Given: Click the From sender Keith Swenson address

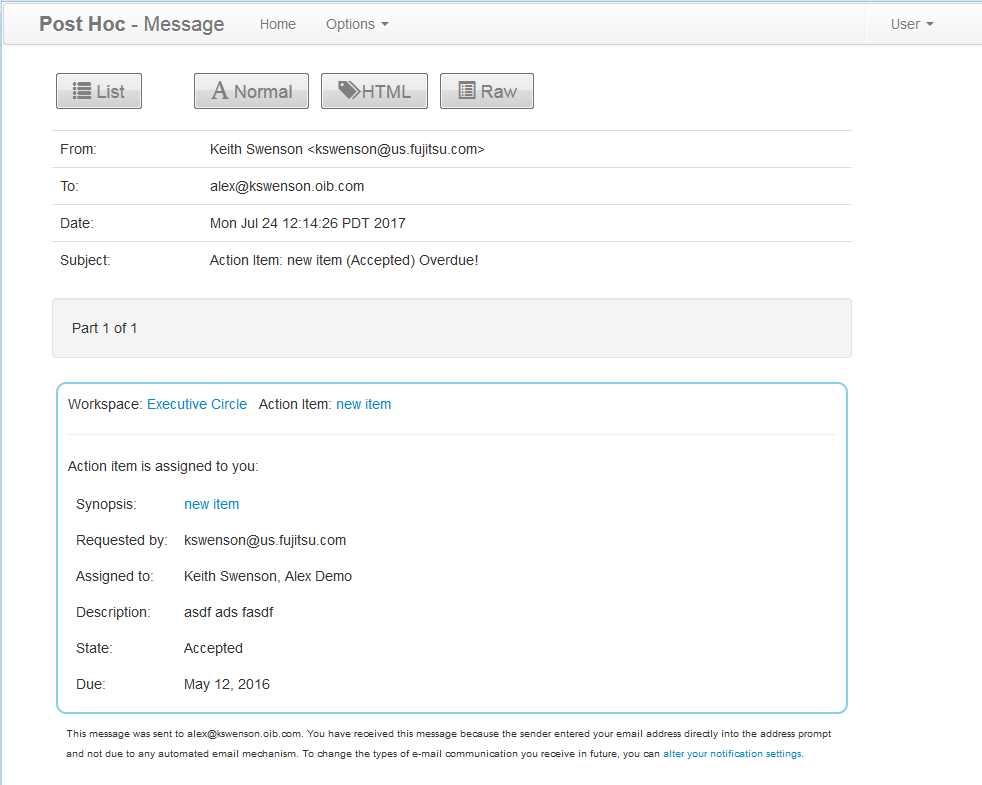Looking at the screenshot, I should [x=347, y=149].
